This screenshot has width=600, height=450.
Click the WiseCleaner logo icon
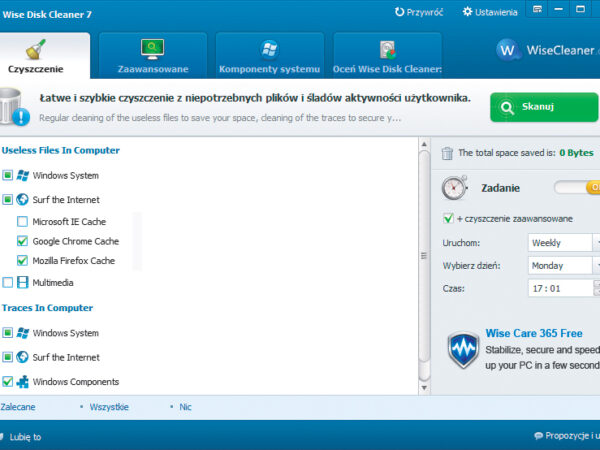[x=508, y=50]
